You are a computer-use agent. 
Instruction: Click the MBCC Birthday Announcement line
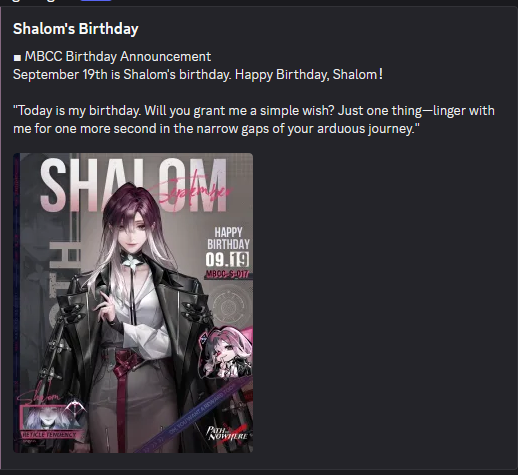[x=118, y=56]
